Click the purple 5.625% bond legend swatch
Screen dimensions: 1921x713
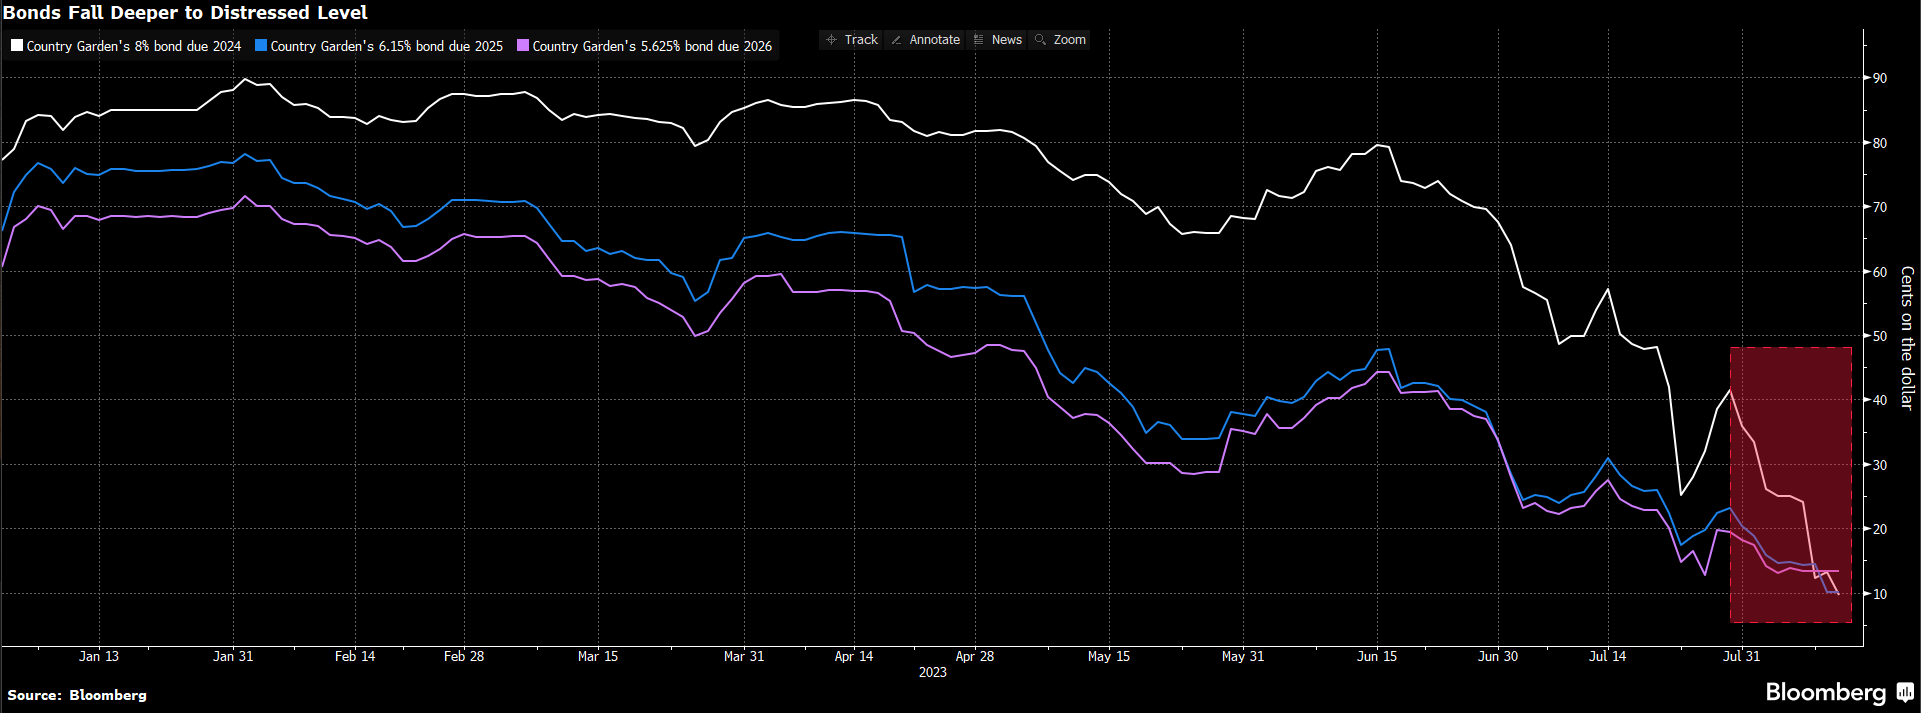(x=523, y=45)
